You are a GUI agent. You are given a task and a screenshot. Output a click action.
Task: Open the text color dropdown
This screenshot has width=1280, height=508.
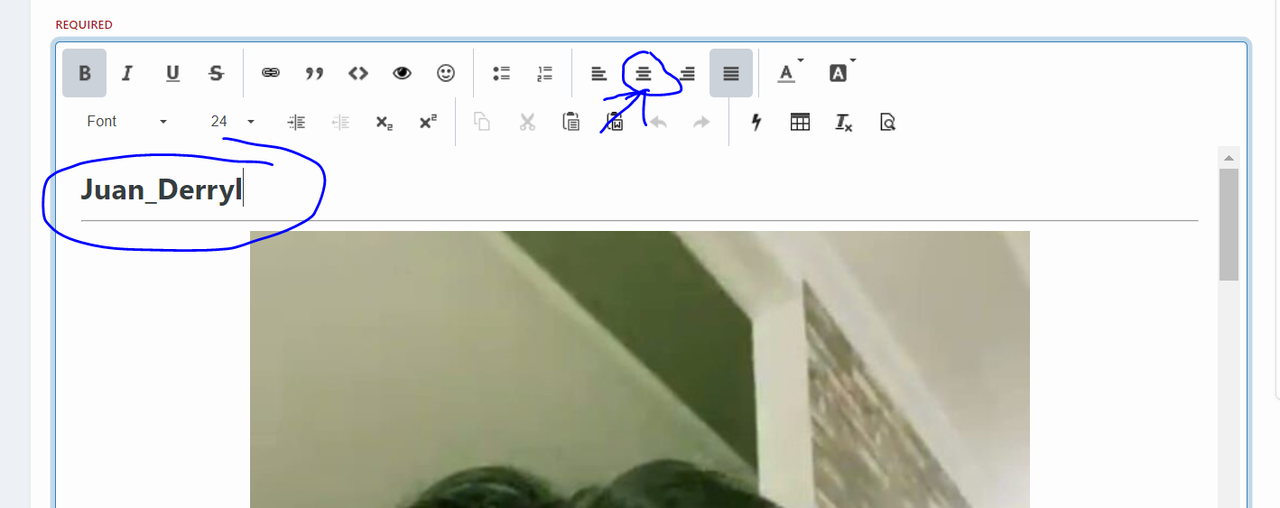(789, 73)
